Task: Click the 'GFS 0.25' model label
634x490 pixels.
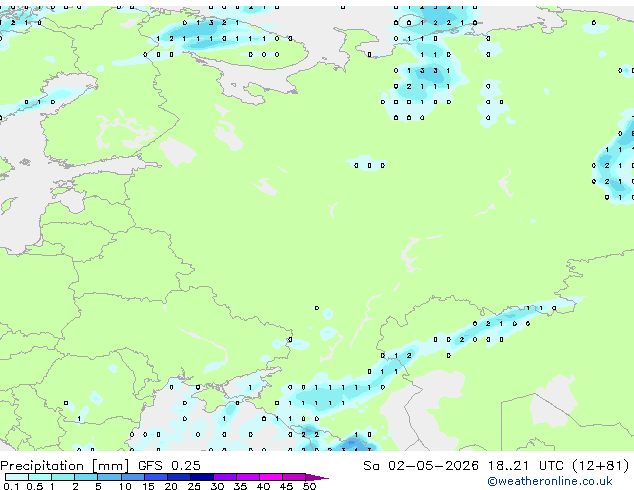Action: point(169,466)
